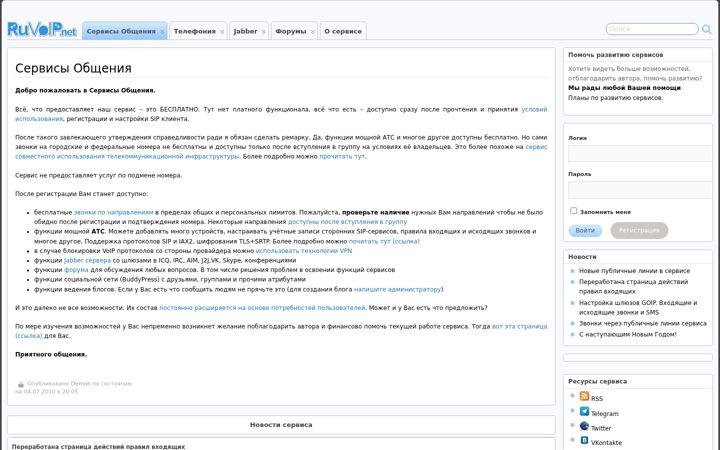This screenshot has width=720, height=450.
Task: Open the Twitter text link
Action: 601,428
